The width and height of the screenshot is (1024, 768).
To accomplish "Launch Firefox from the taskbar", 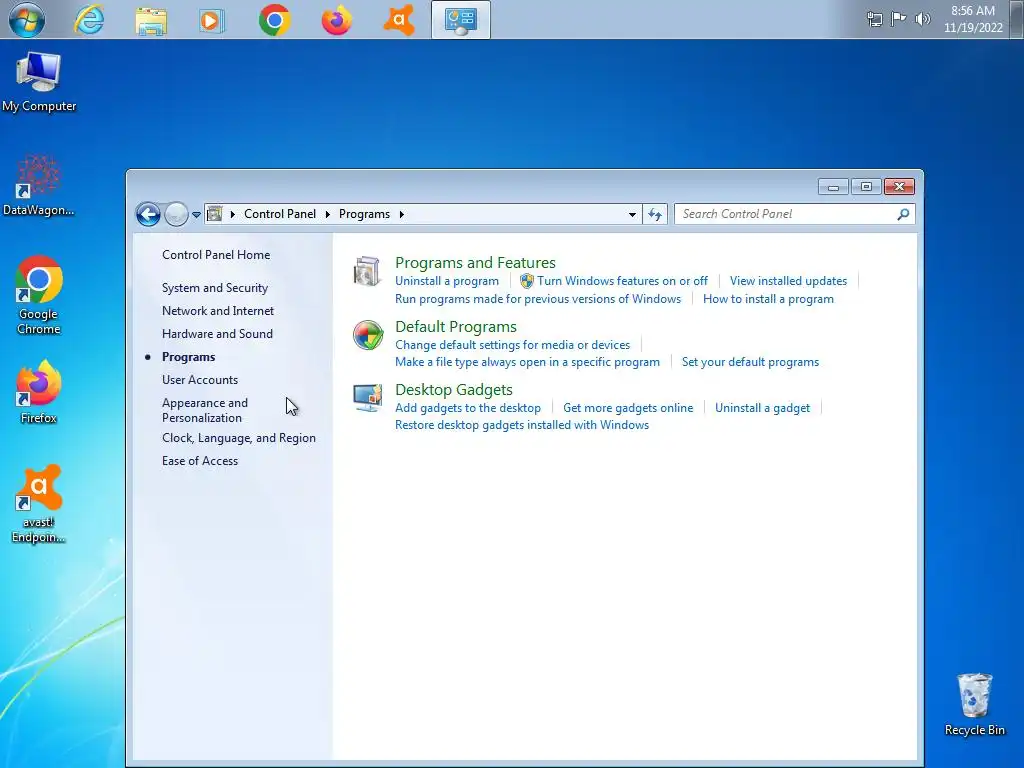I will 336,21.
